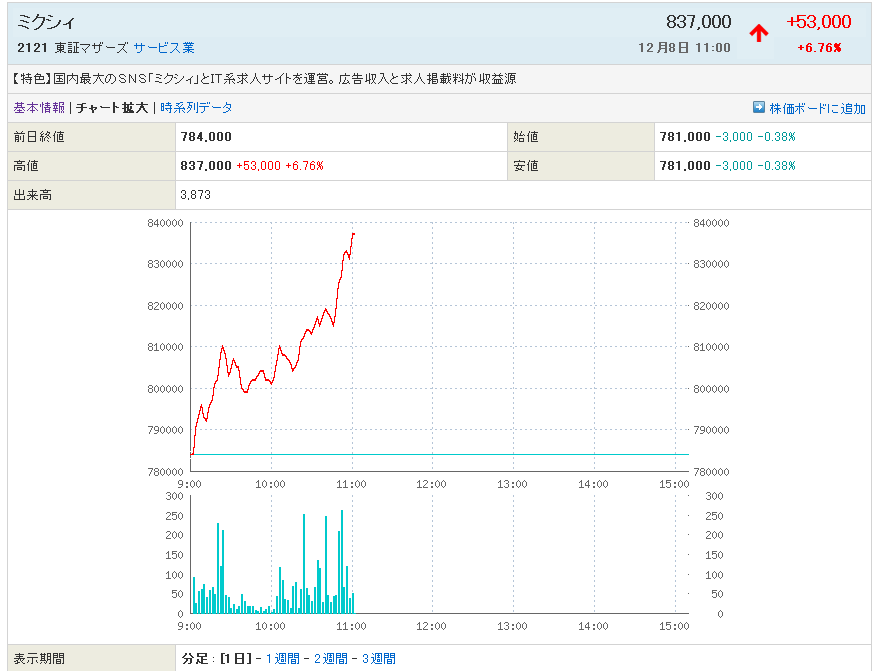Select the チャート拡大 tab
The width and height of the screenshot is (883, 671).
pos(112,108)
